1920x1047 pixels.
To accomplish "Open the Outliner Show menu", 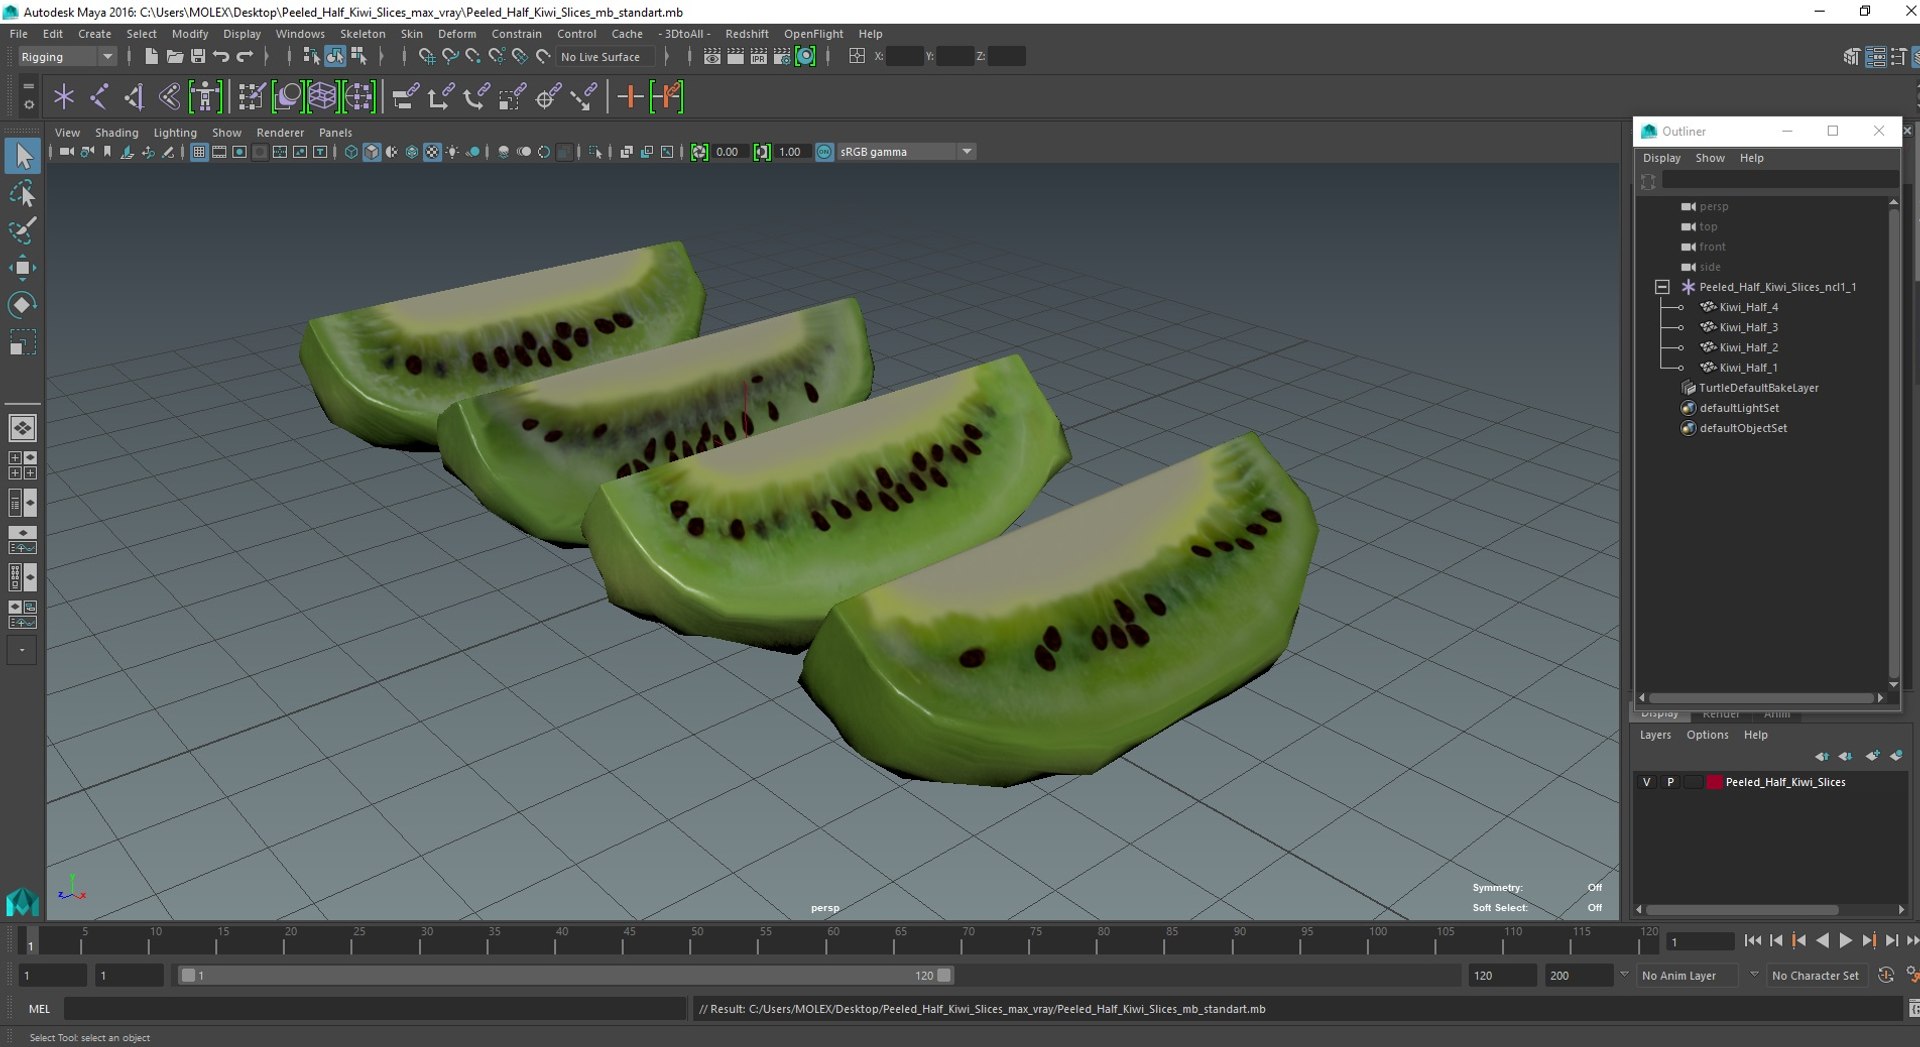I will 1709,158.
